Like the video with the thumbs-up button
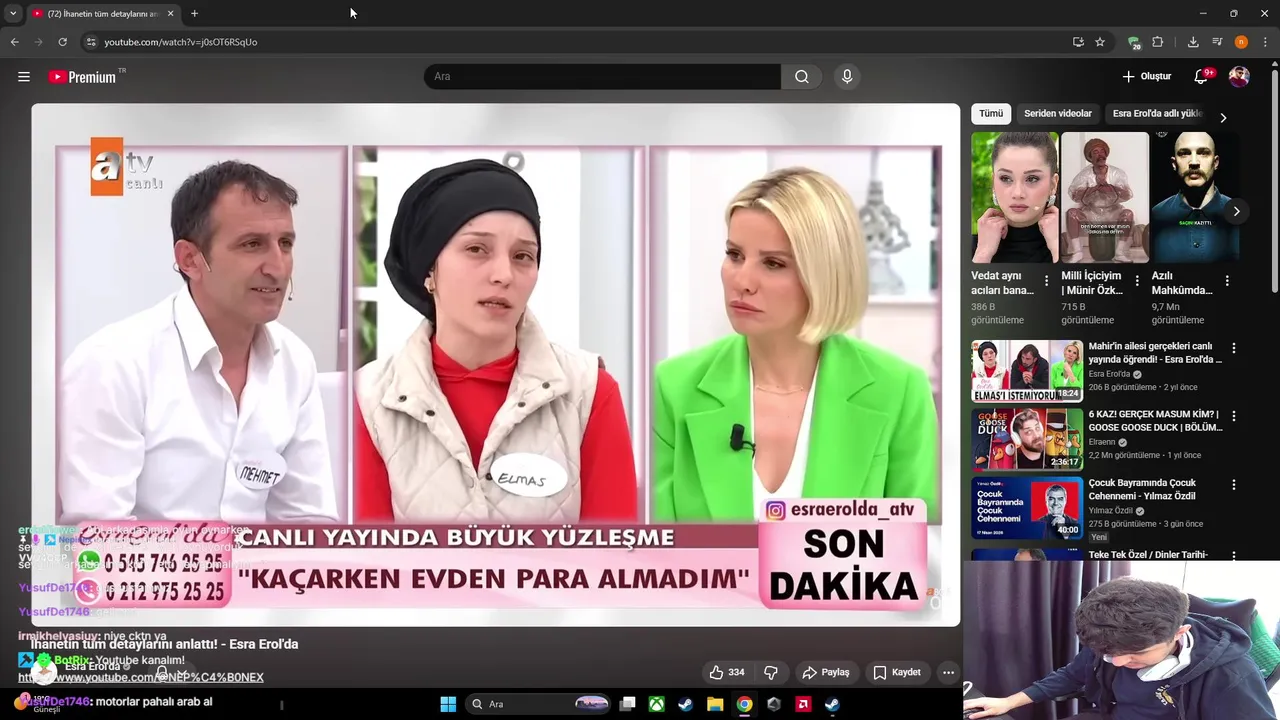The height and width of the screenshot is (720, 1280). pos(727,672)
